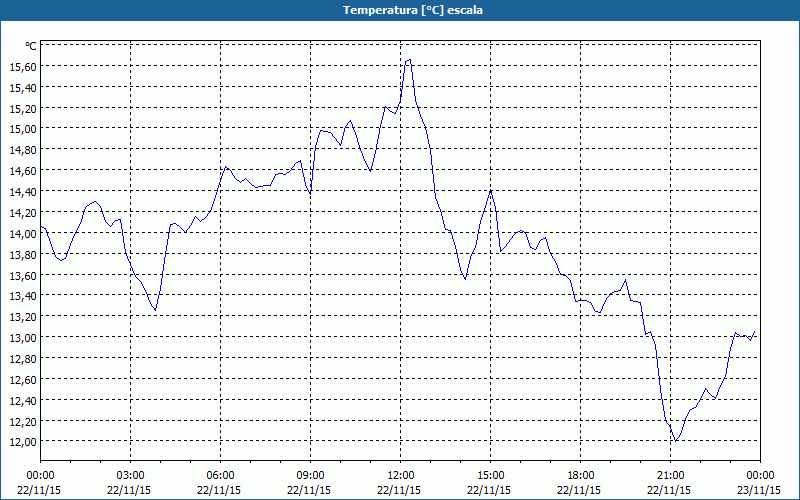Click the curve peak at 15:00
Viewport: 800px width, 500px height.
pos(490,190)
